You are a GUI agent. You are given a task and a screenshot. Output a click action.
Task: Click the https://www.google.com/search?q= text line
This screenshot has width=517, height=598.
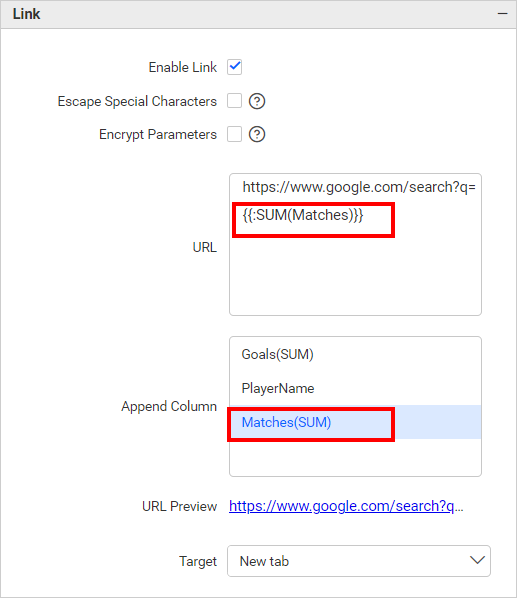[359, 187]
